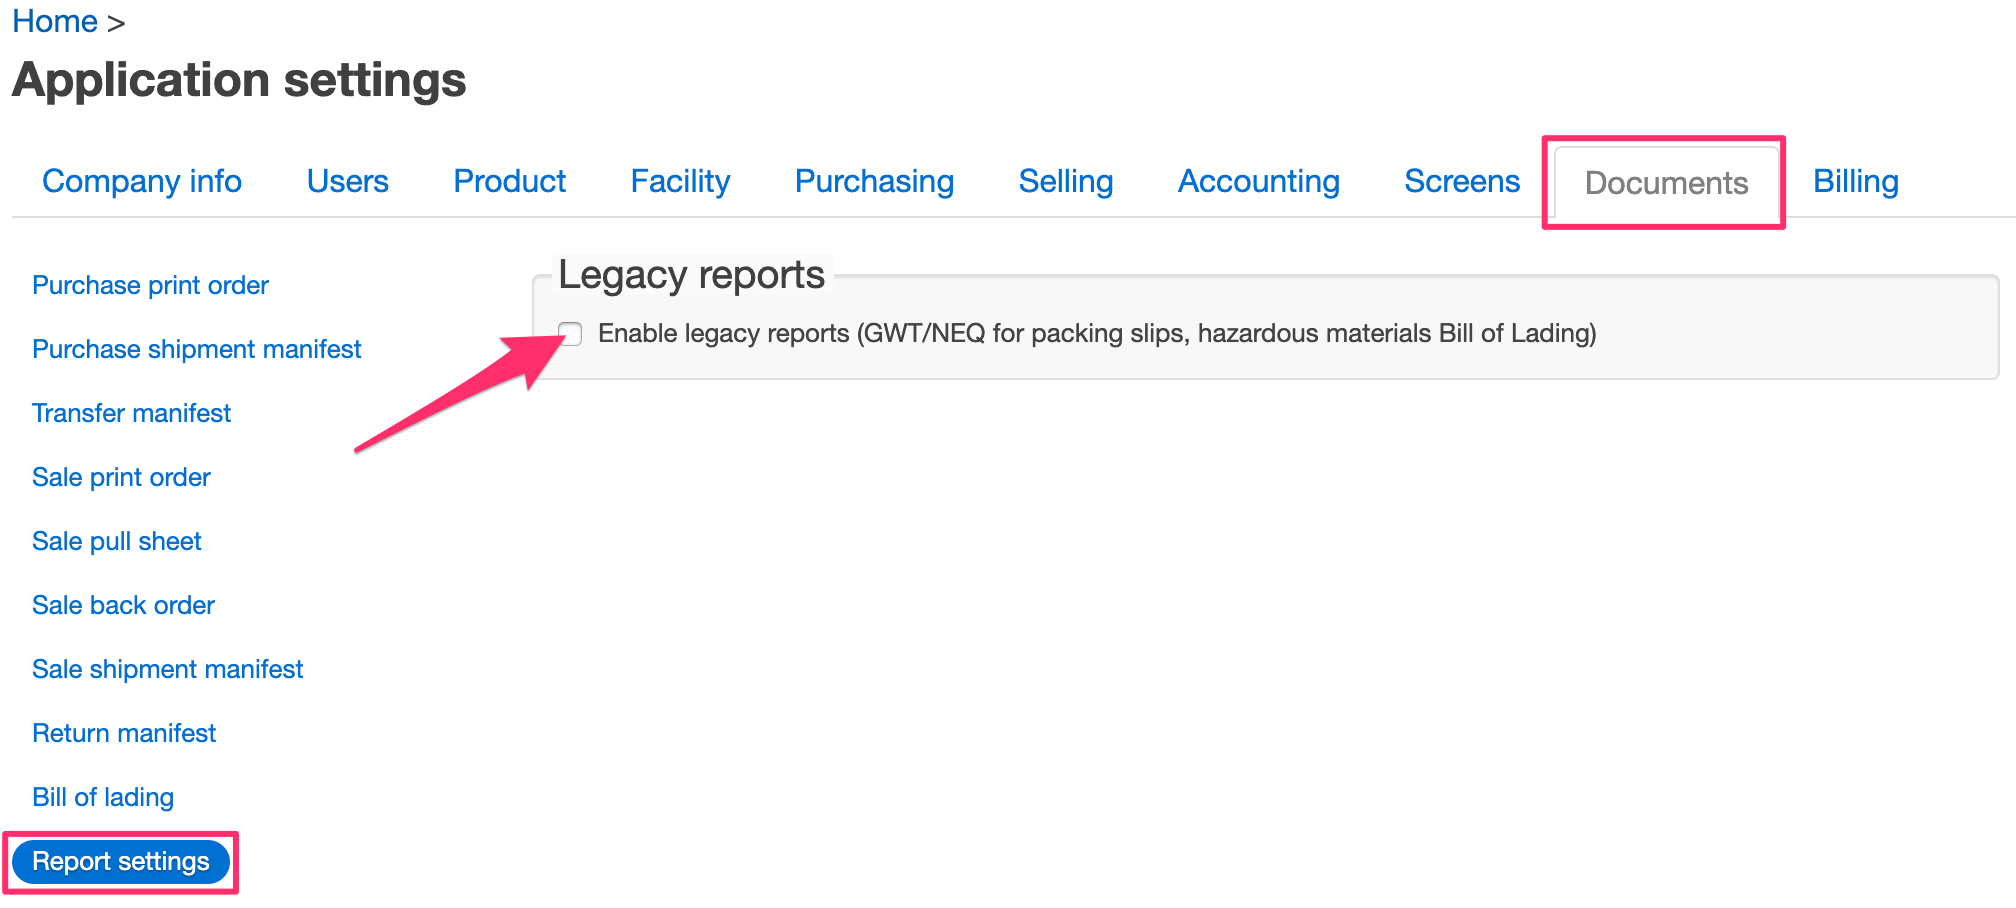The height and width of the screenshot is (908, 2016).
Task: Open the Transfer manifest document
Action: tap(131, 413)
